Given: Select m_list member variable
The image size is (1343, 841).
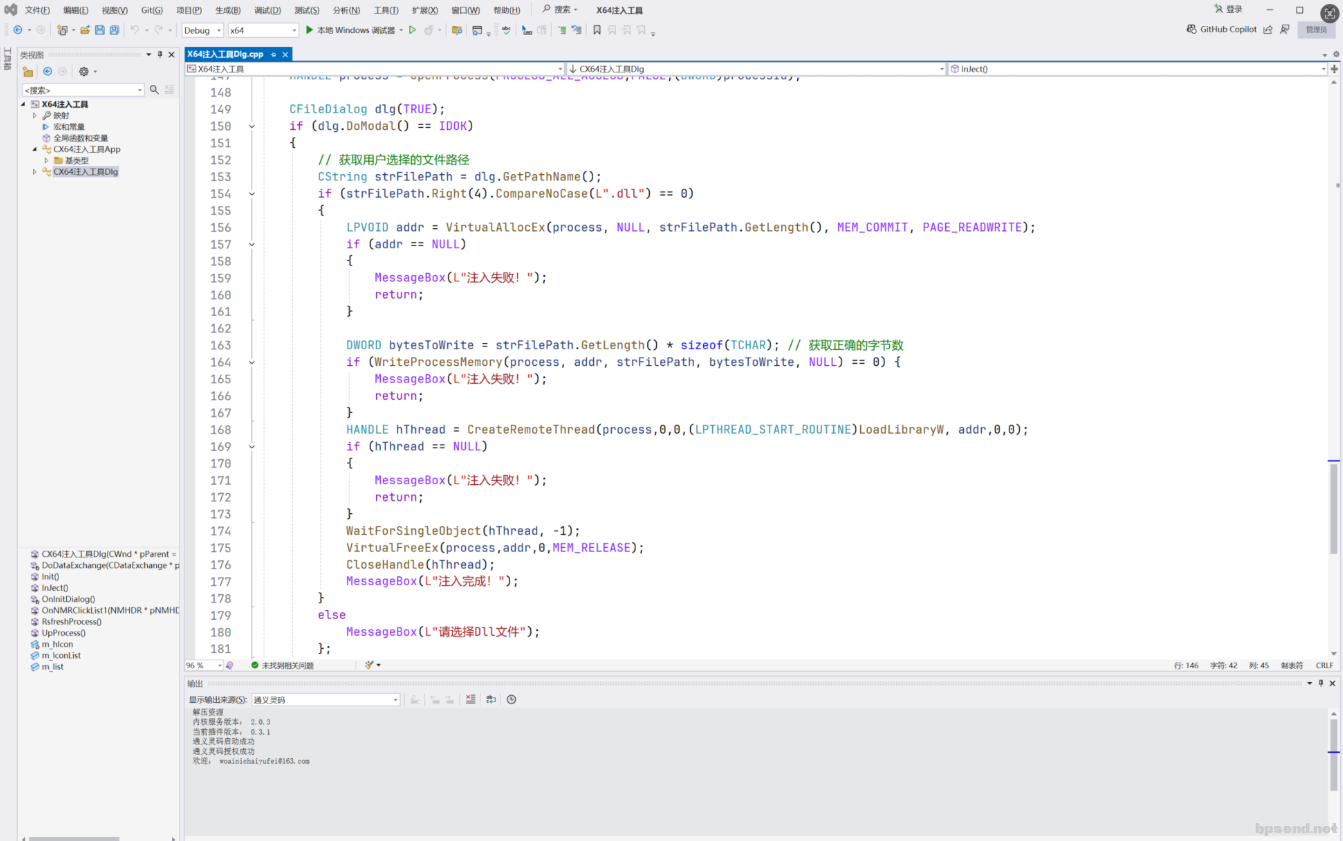Looking at the screenshot, I should (x=53, y=666).
